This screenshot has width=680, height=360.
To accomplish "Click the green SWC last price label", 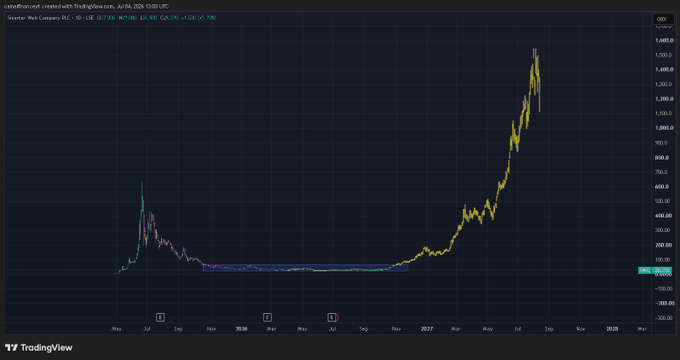I will [x=655, y=270].
